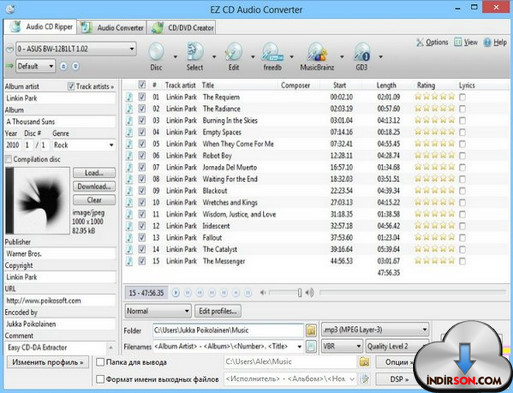Expand the freedb dropdown arrow
This screenshot has width=513, height=393.
292,57
